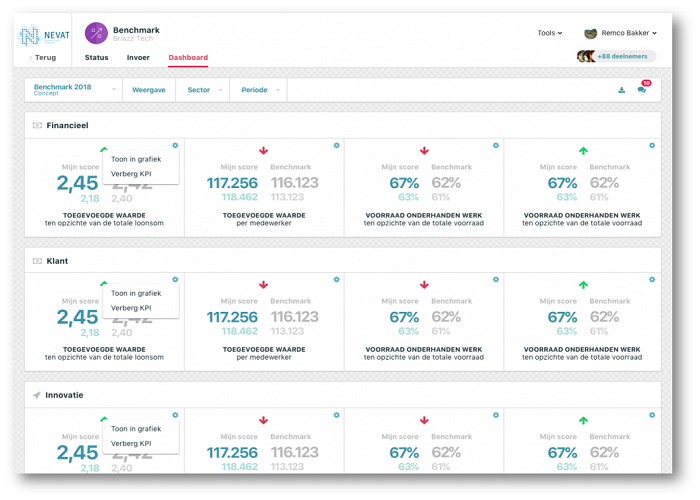The image size is (700, 500).
Task: Click the Innovatie rocket section icon
Action: click(x=37, y=395)
